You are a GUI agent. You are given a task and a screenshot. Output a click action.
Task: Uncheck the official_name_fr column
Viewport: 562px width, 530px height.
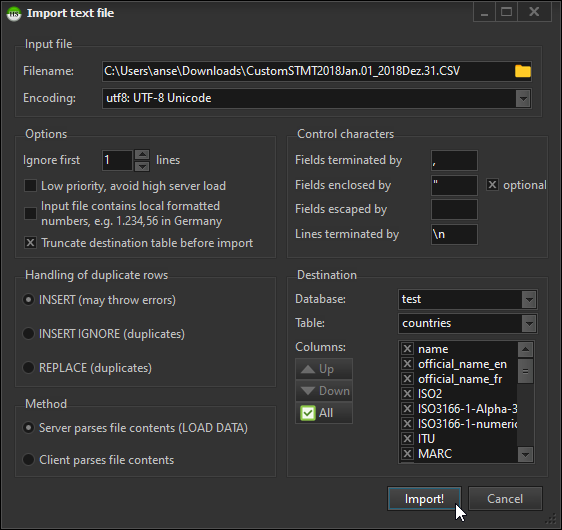click(407, 379)
